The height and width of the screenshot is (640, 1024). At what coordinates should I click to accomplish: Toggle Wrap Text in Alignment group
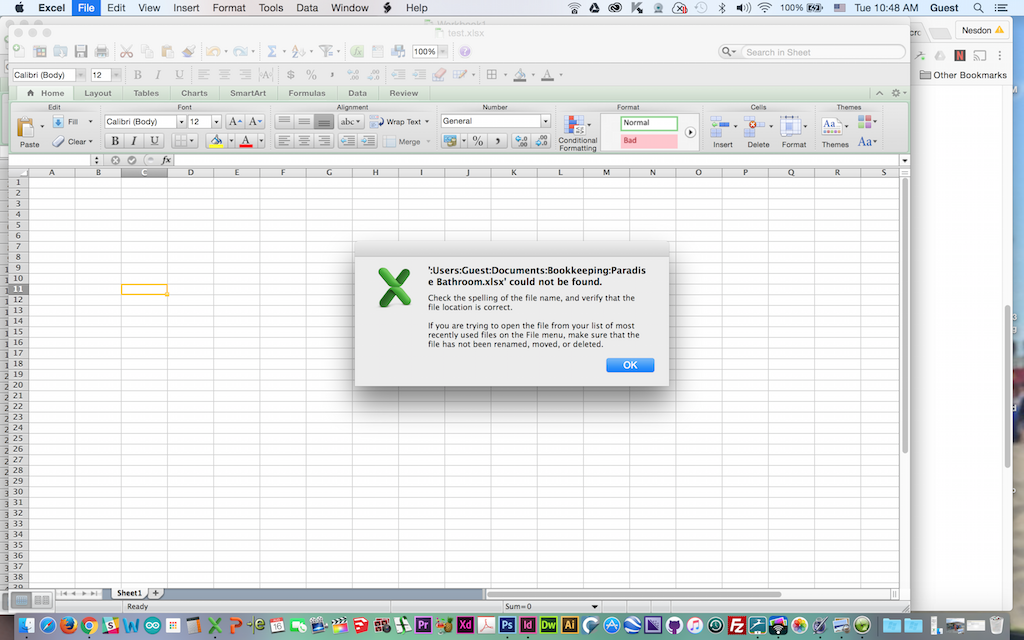coord(400,122)
